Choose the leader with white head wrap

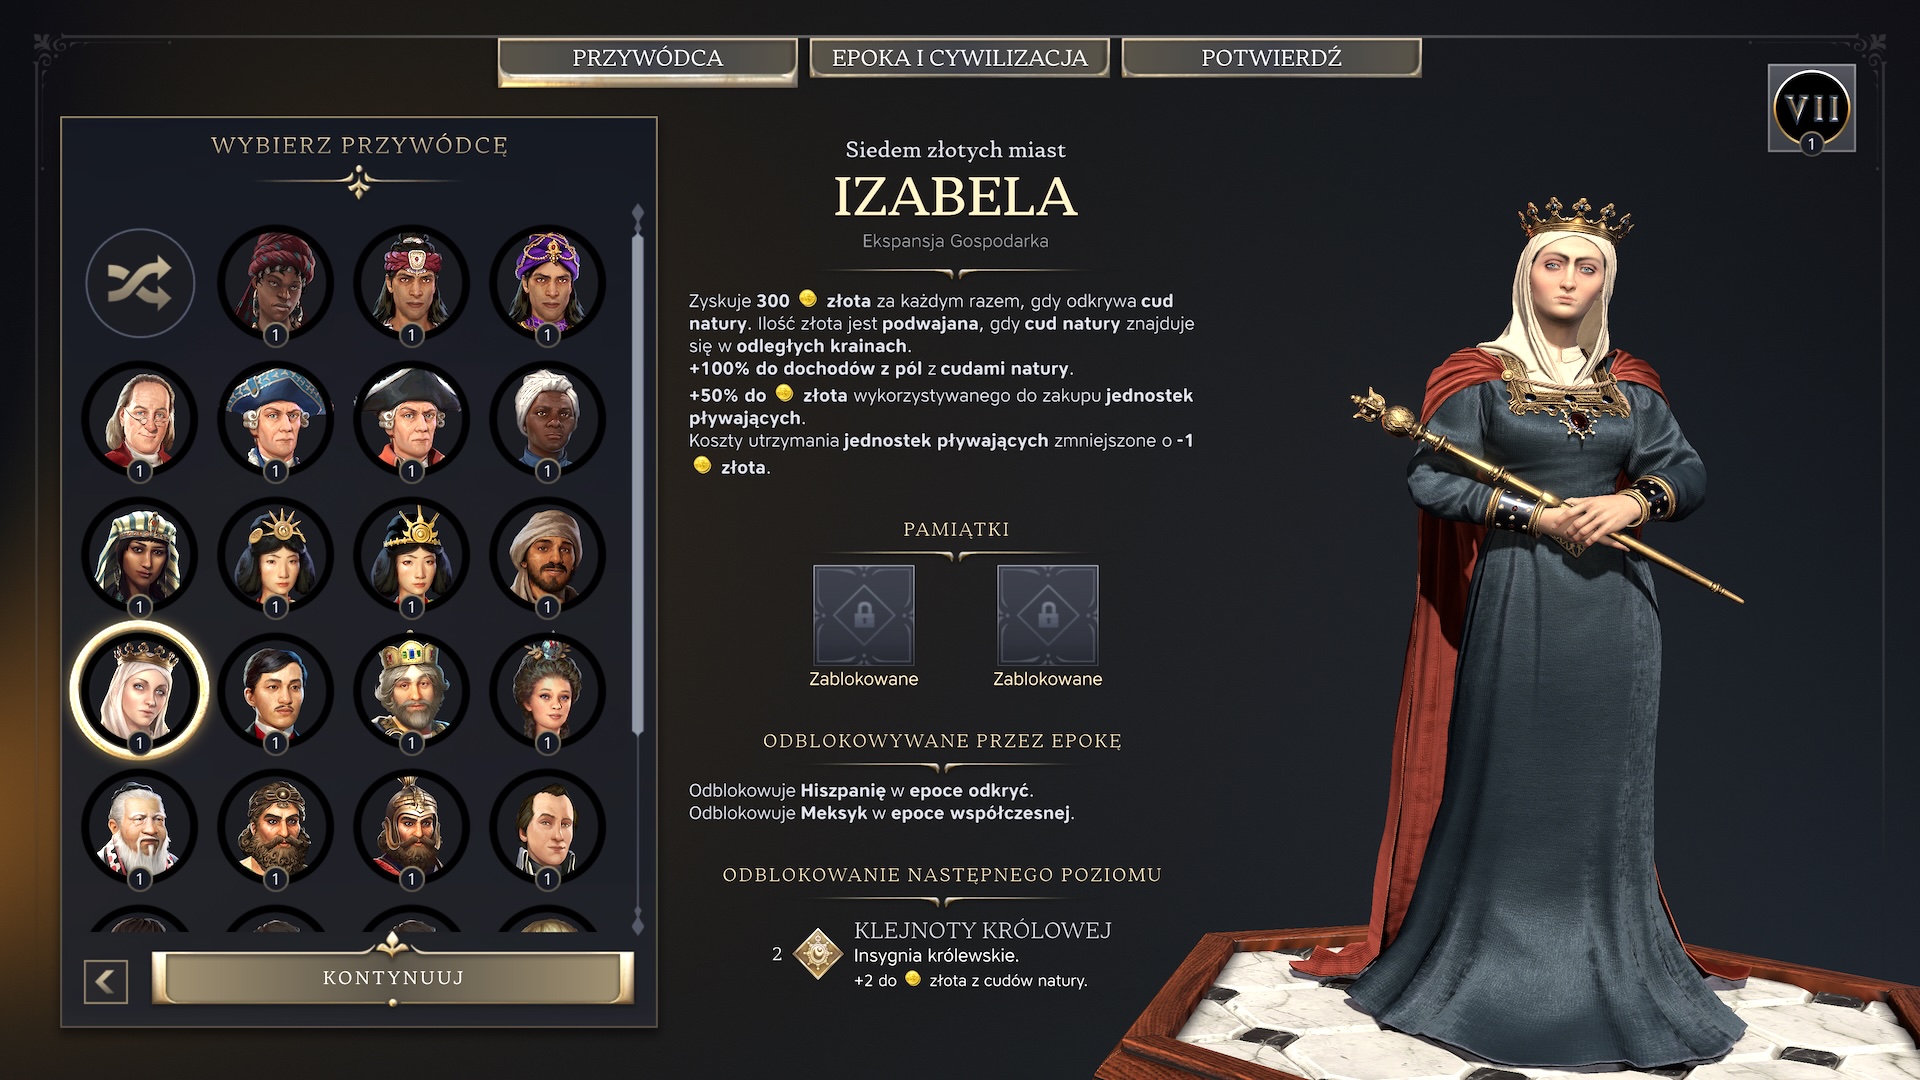(547, 419)
